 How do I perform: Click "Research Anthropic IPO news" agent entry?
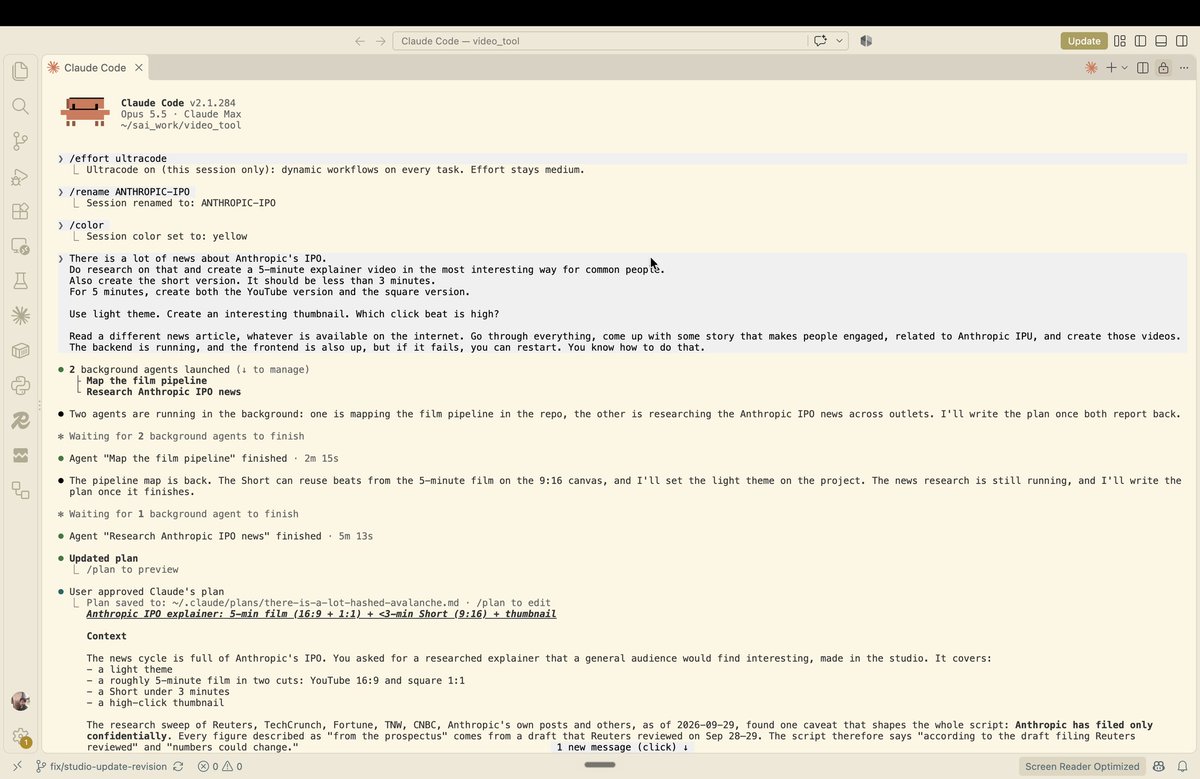(x=163, y=392)
